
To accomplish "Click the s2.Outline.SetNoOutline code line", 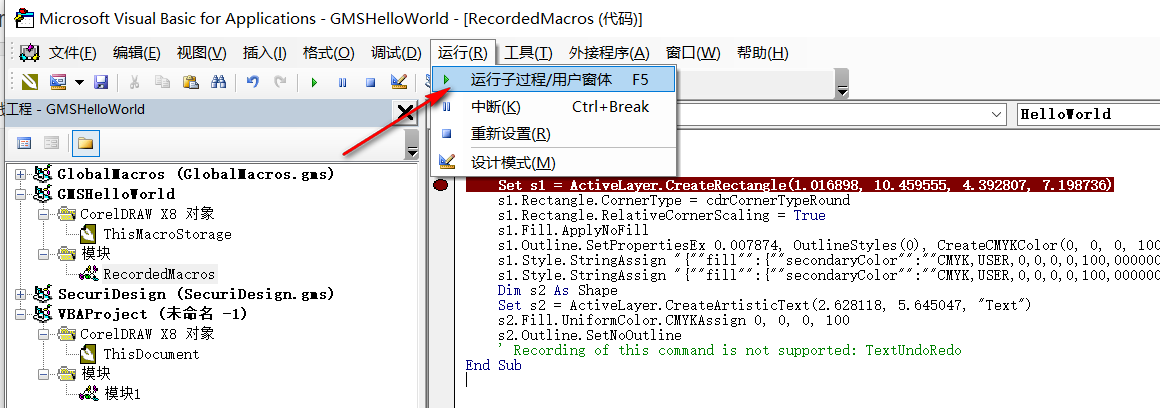I will tap(590, 335).
